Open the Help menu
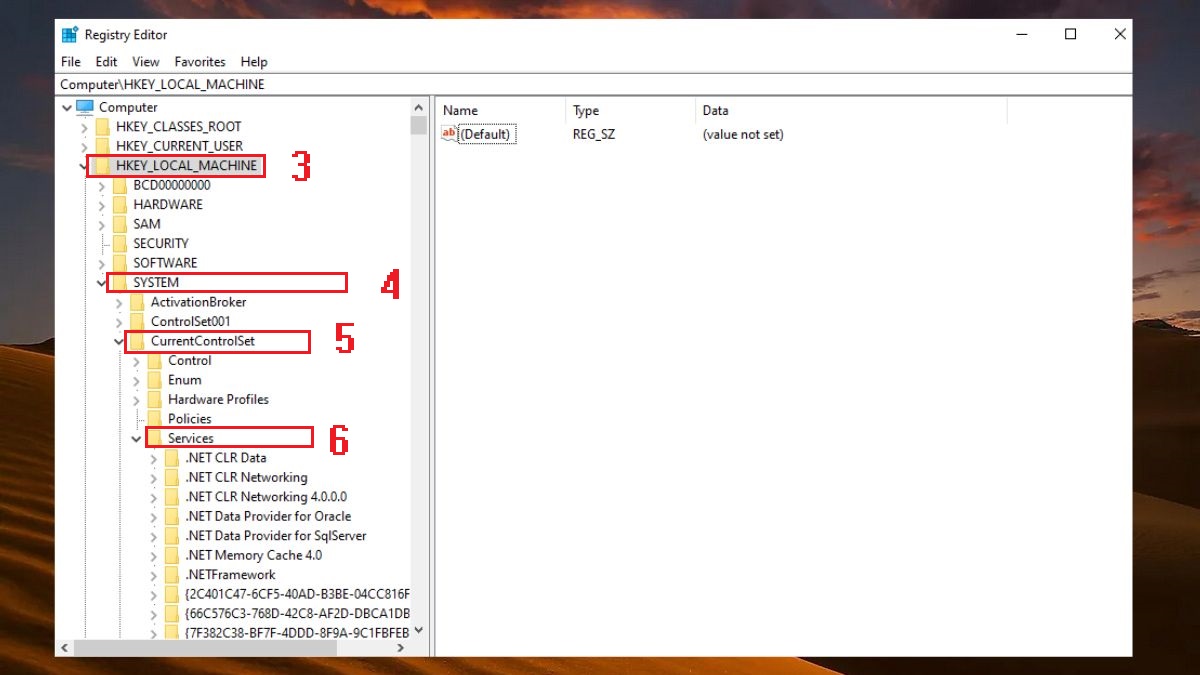This screenshot has height=675, width=1200. 254,62
